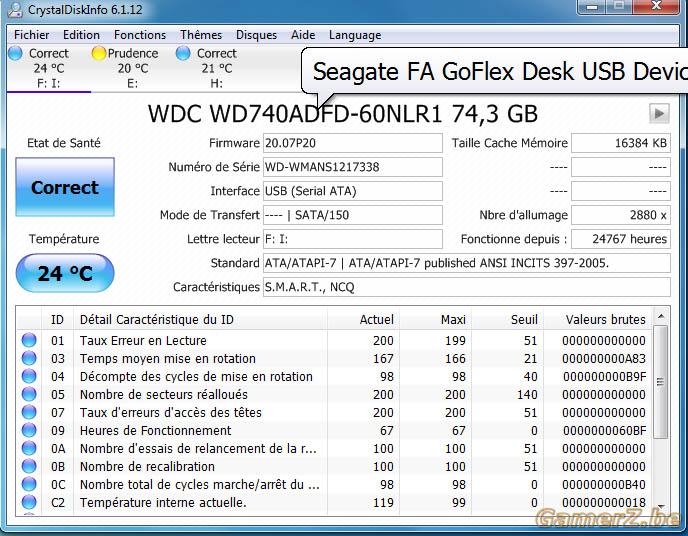The height and width of the screenshot is (536, 688).
Task: Select the Temps moyen mise en rotation row
Action: coord(334,358)
